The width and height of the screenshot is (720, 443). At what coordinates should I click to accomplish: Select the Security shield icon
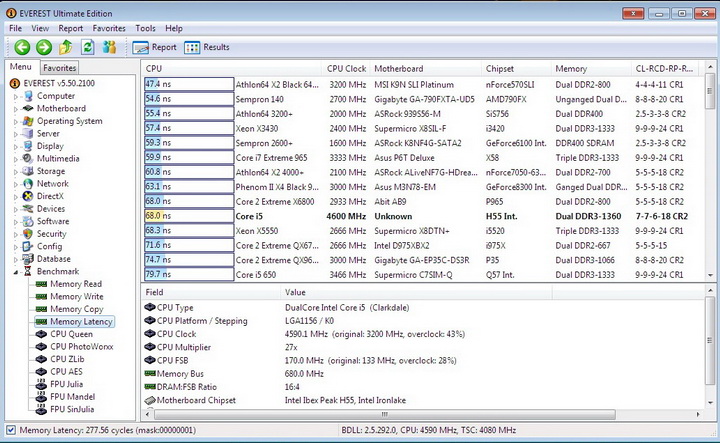click(x=28, y=234)
